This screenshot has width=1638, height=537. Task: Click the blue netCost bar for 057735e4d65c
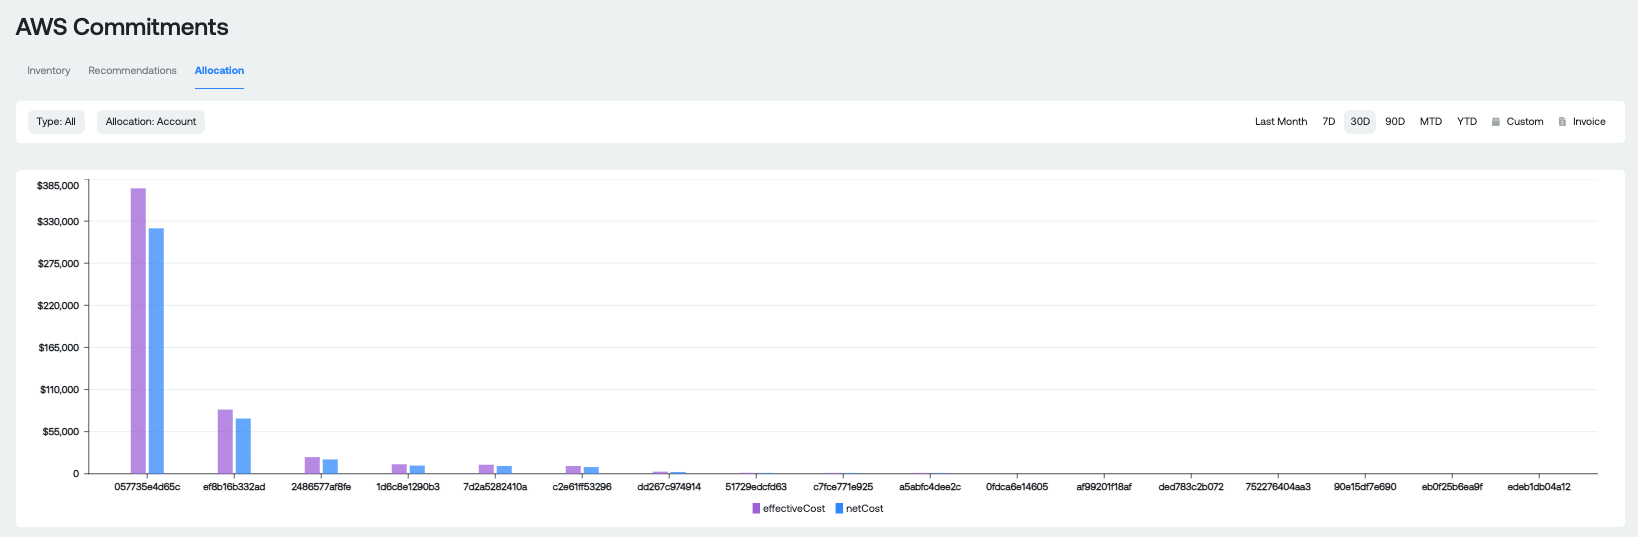pyautogui.click(x=156, y=351)
